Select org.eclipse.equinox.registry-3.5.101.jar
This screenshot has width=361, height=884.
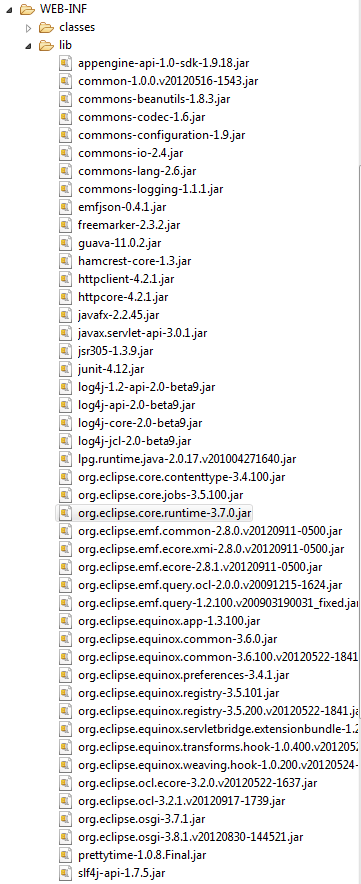pos(178,693)
